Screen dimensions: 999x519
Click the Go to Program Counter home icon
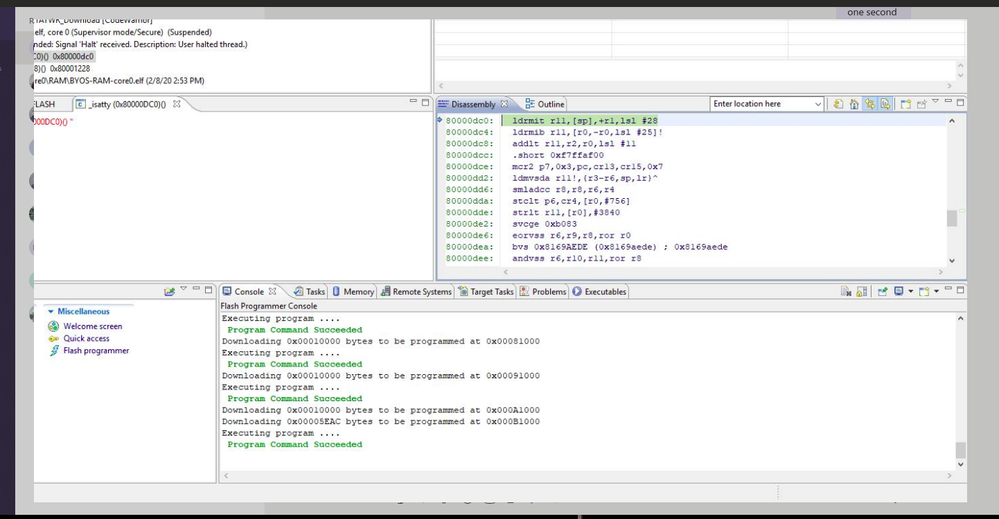point(854,104)
